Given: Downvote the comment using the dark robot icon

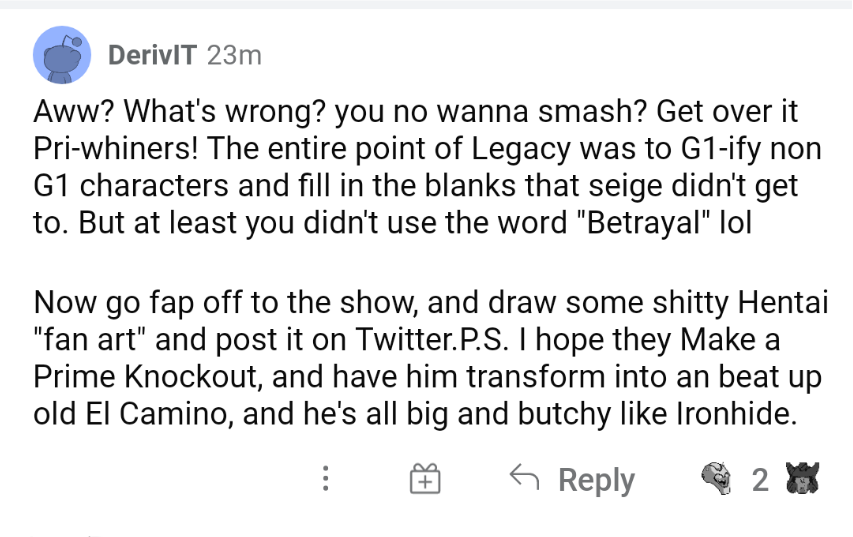Looking at the screenshot, I should 803,479.
